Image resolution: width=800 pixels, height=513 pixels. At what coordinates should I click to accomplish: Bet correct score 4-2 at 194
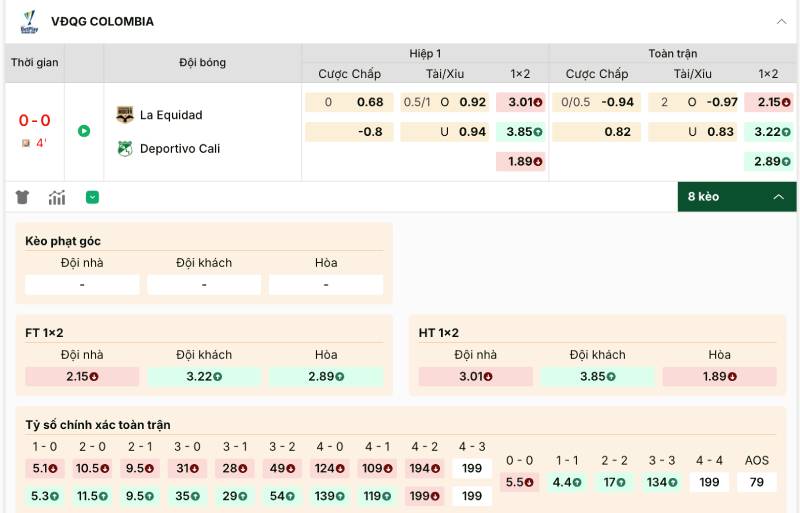pyautogui.click(x=424, y=469)
